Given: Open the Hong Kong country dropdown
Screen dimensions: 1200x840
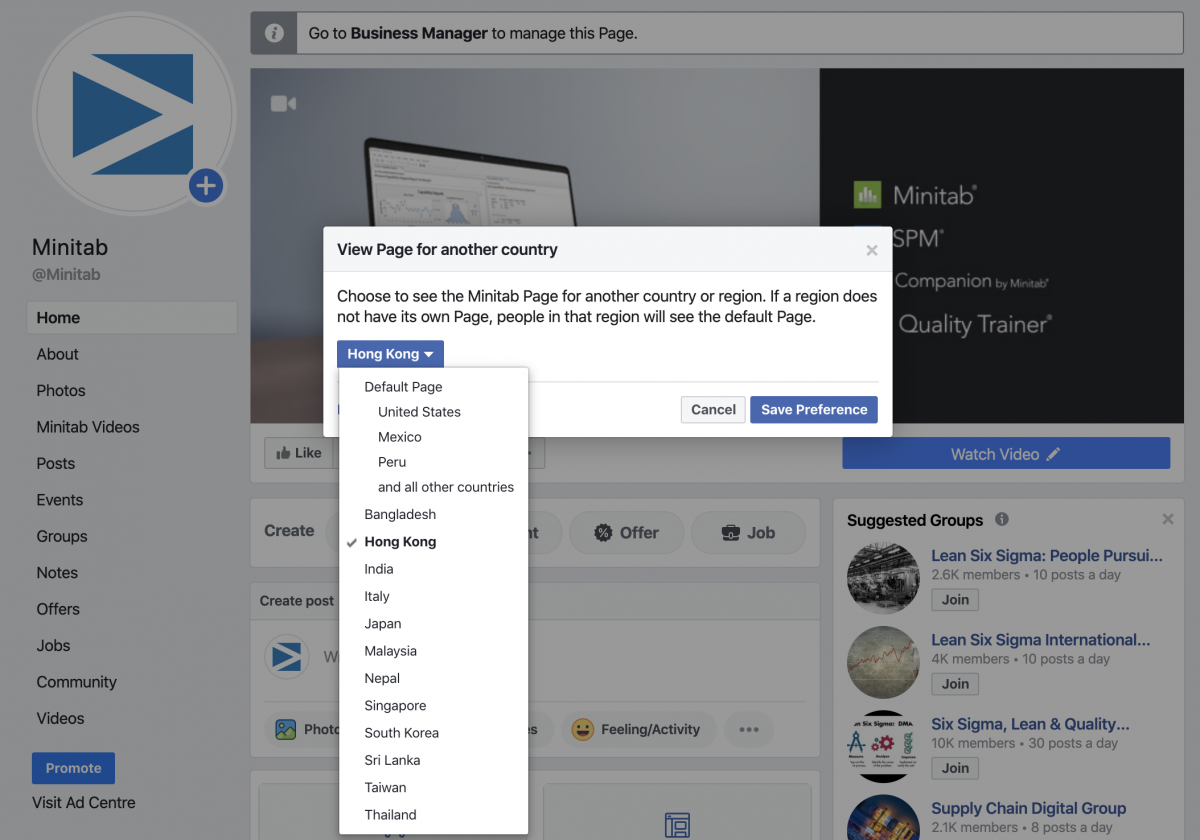Looking at the screenshot, I should point(390,354).
